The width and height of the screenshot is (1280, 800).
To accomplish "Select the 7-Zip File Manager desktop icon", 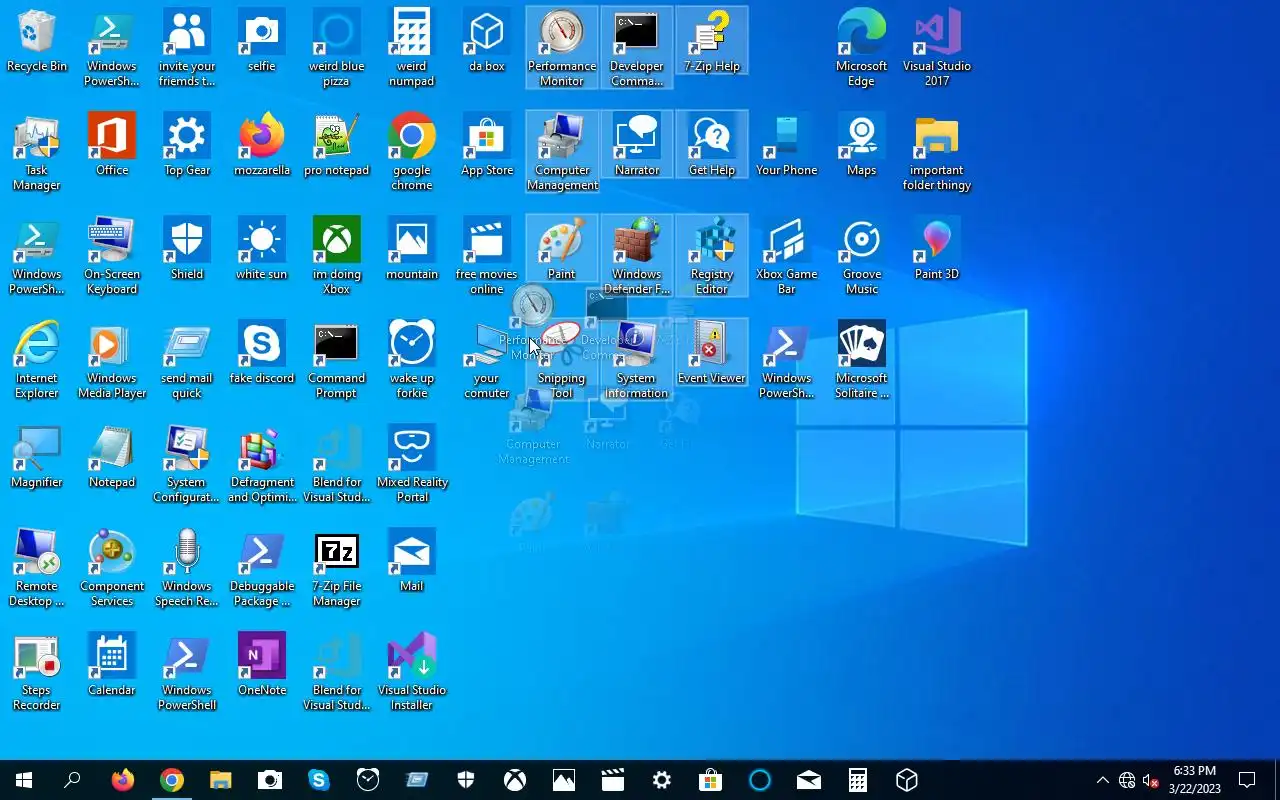I will (x=337, y=568).
